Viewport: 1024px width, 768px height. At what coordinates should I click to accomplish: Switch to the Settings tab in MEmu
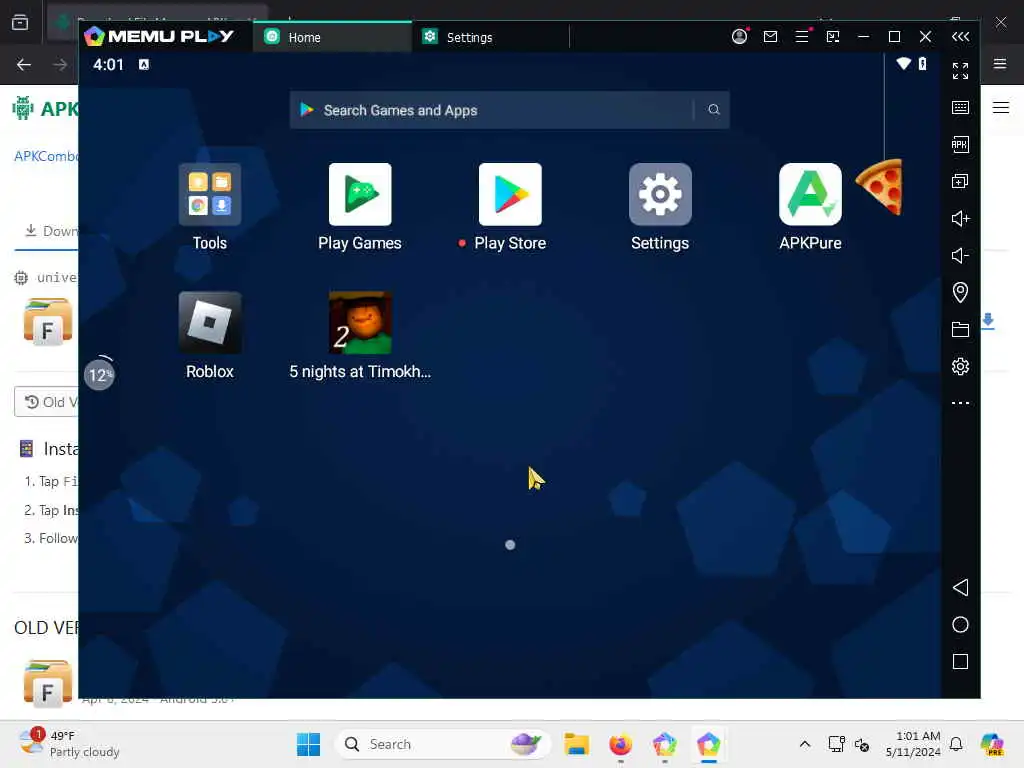[490, 37]
